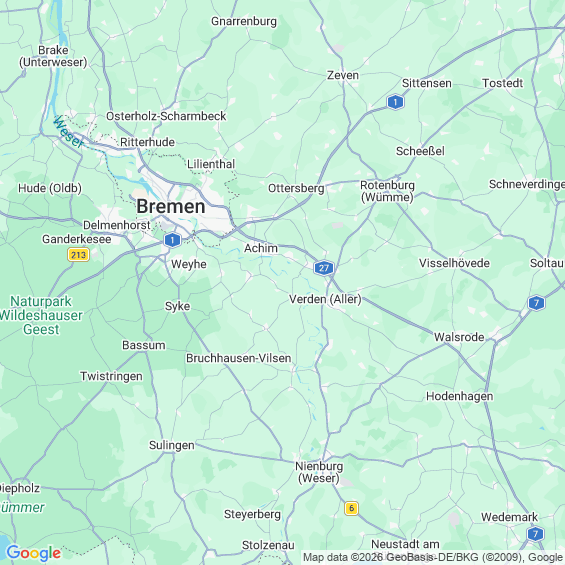This screenshot has height=565, width=565.
Task: Click the Sulingen town label
Action: click(172, 445)
